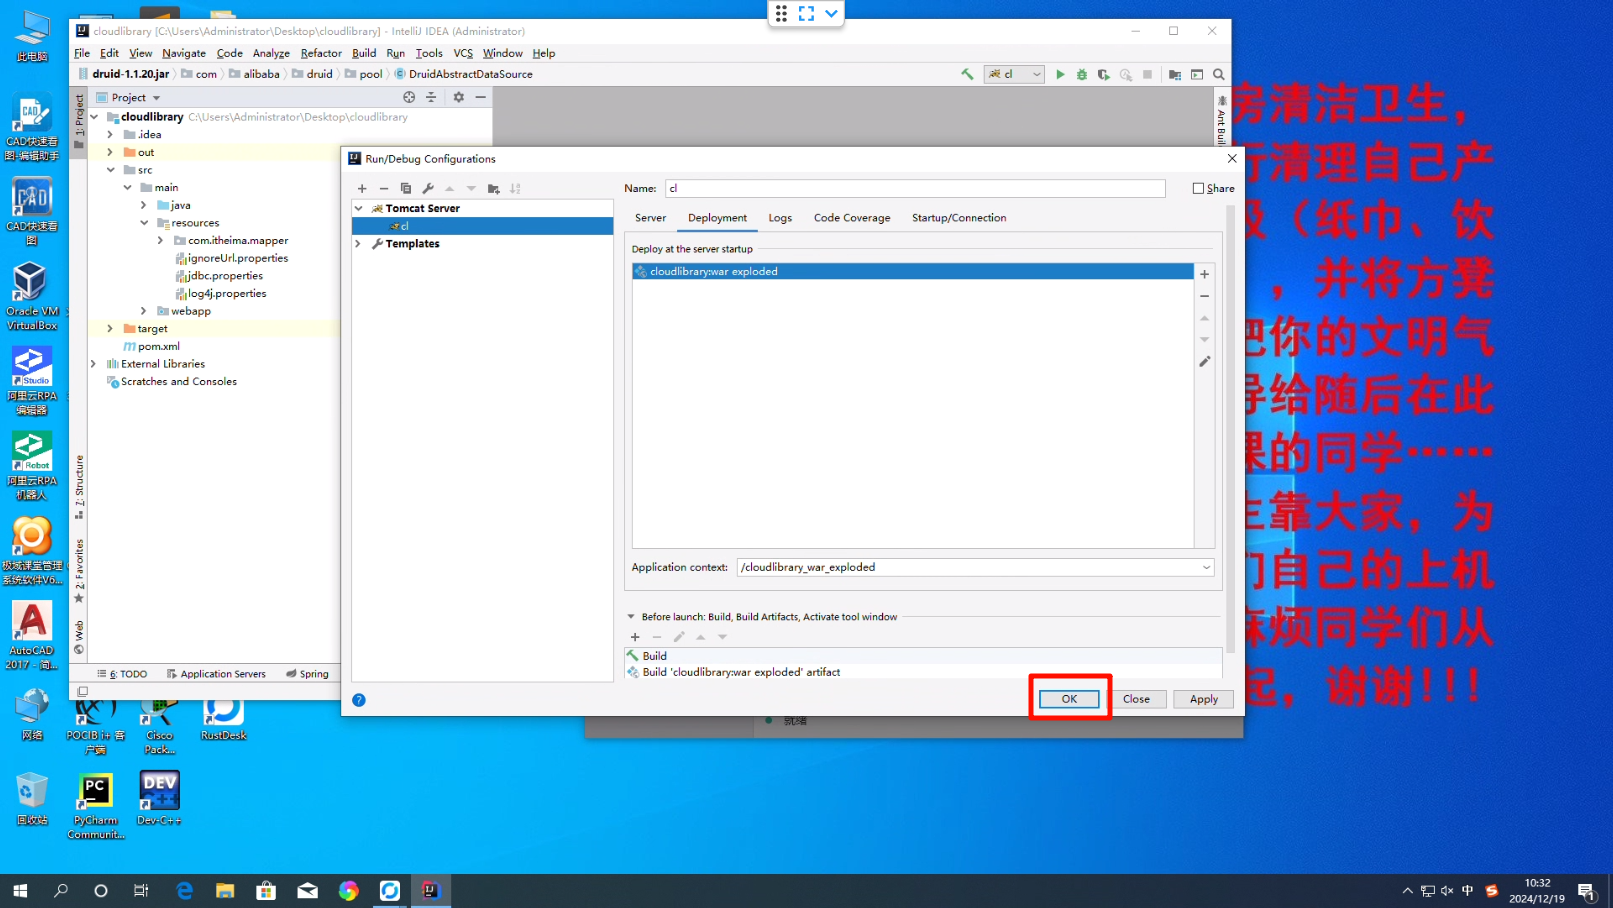Collapse the Before launch section
1613x908 pixels.
pos(631,617)
